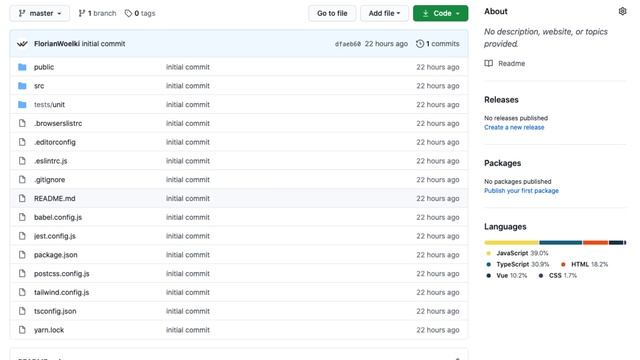Viewport: 640px width, 360px height.
Task: Click the Go to file button
Action: coord(332,13)
